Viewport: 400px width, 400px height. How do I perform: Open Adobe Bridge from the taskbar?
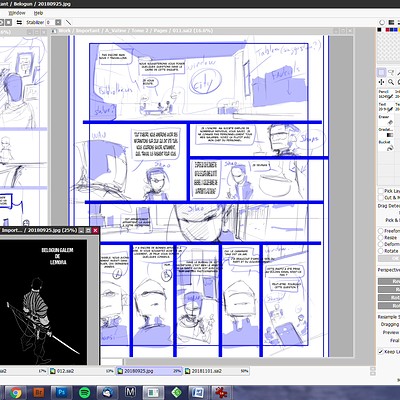(x=39, y=393)
